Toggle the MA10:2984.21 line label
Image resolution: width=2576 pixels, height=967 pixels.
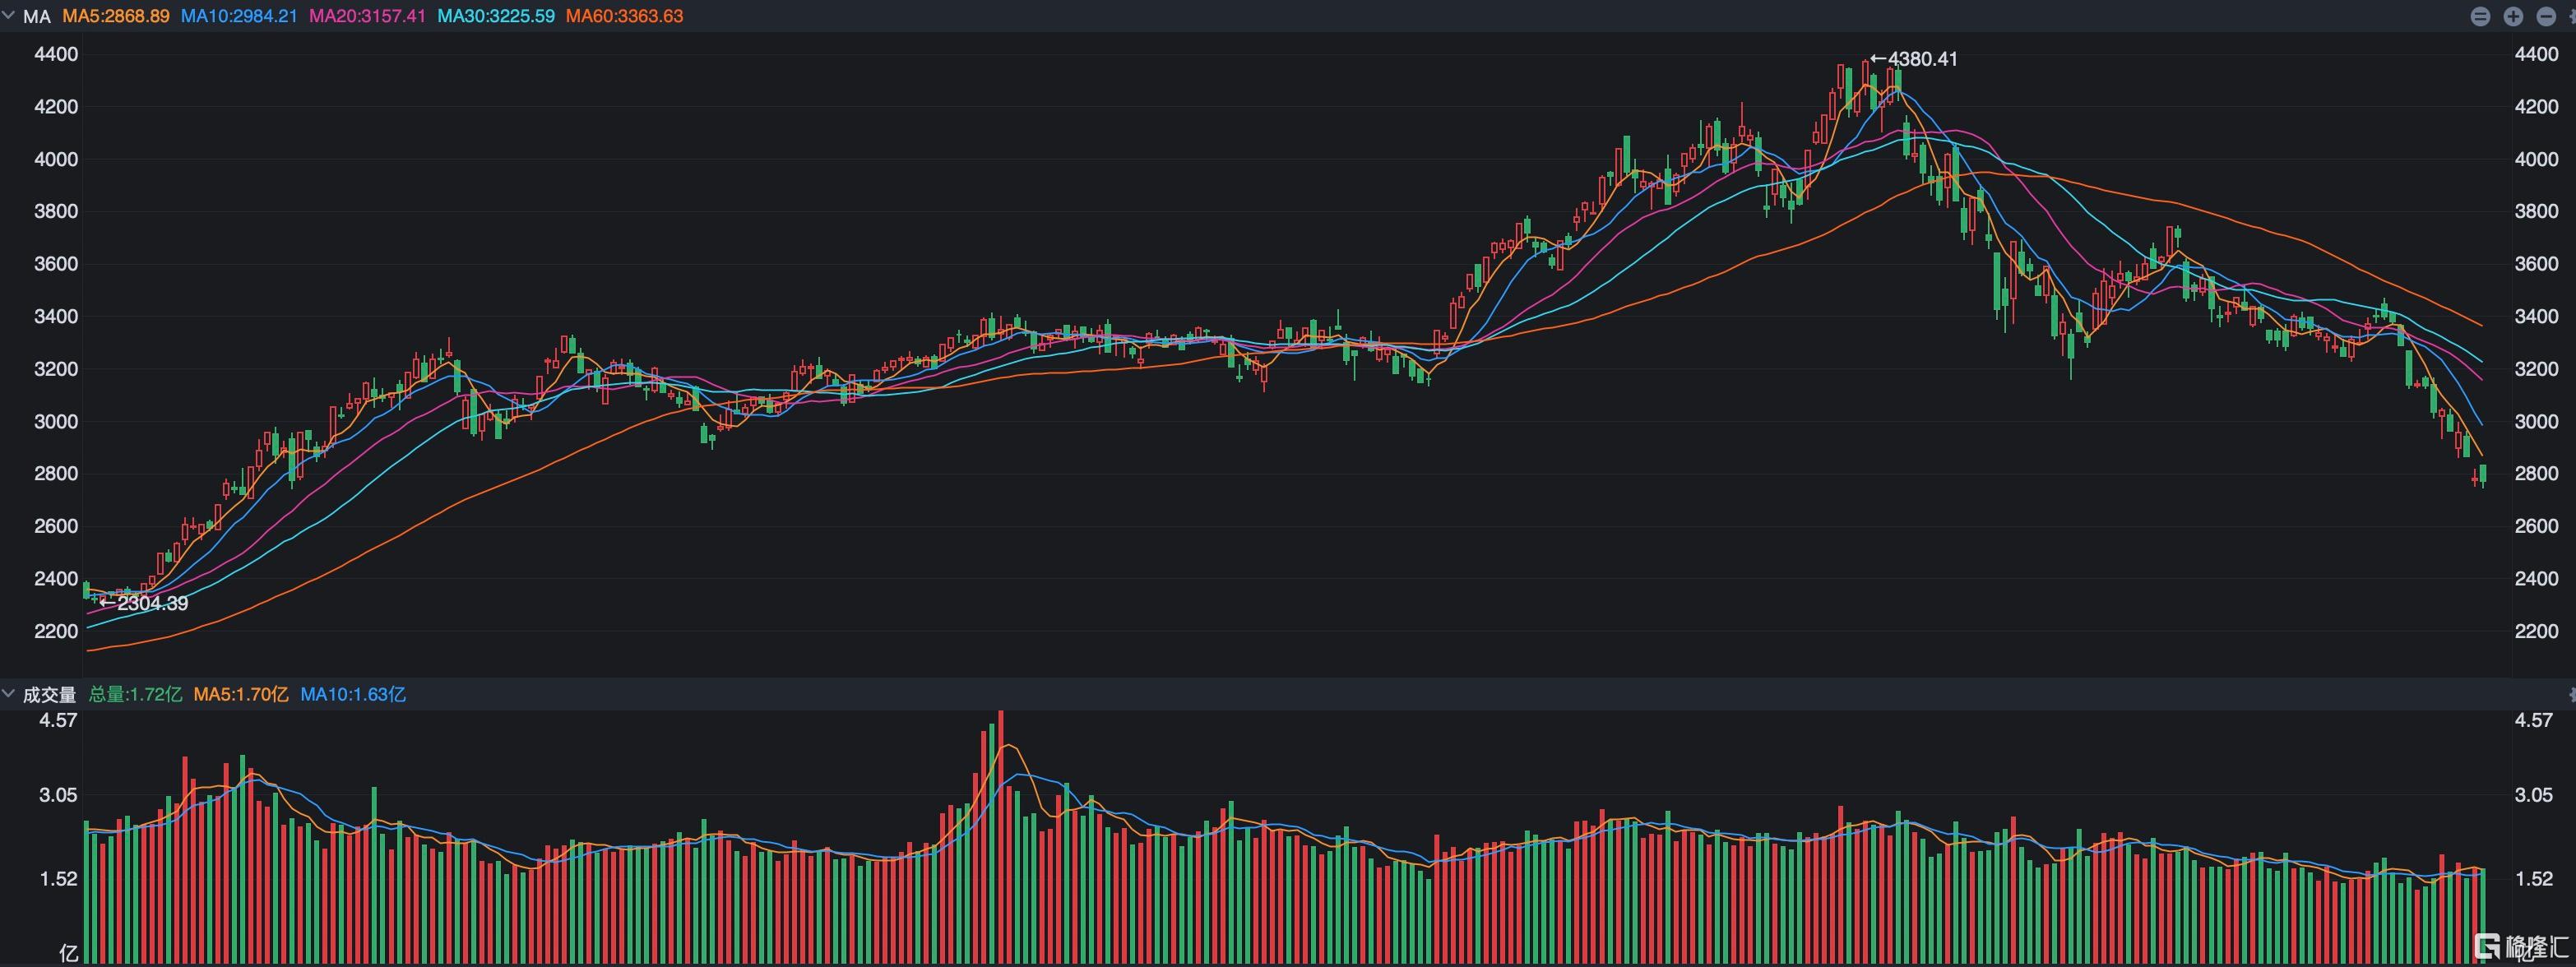pos(239,17)
